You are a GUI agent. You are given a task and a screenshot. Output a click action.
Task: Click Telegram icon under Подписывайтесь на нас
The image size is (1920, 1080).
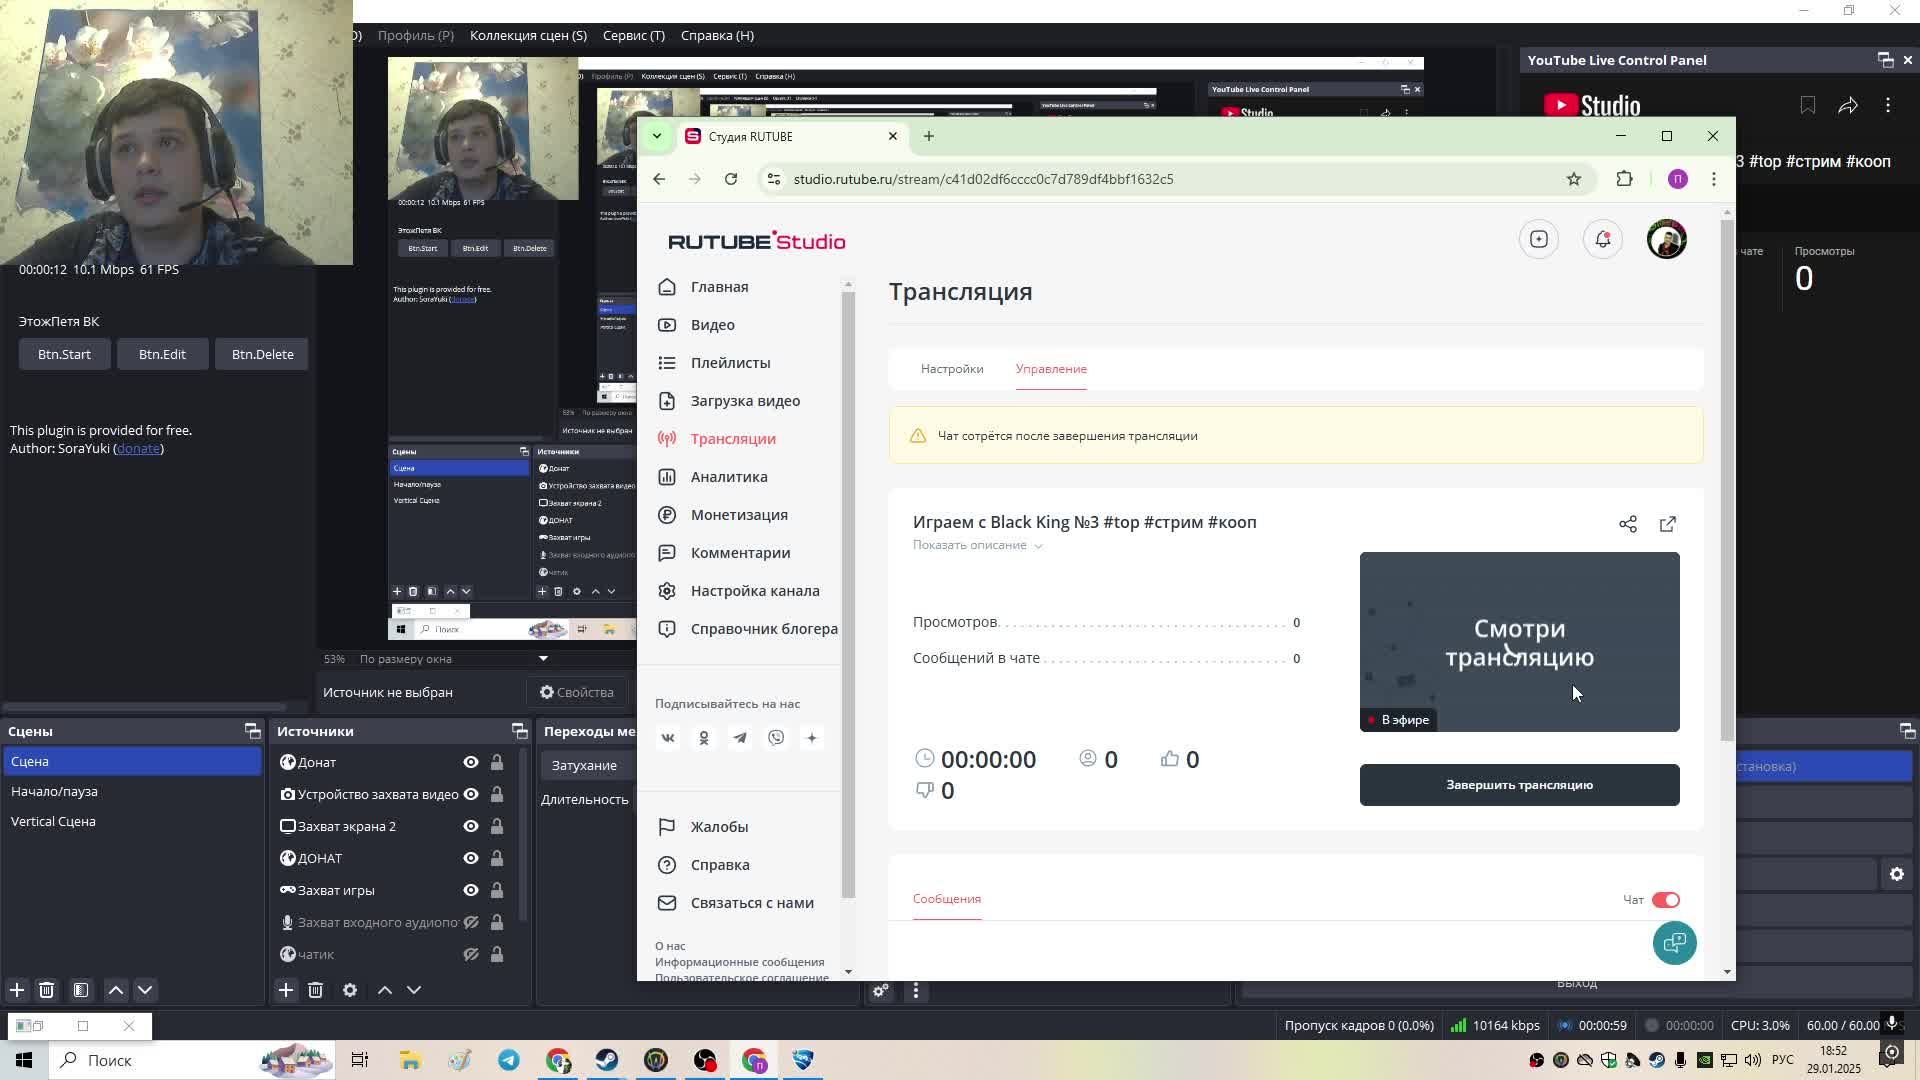(x=740, y=738)
